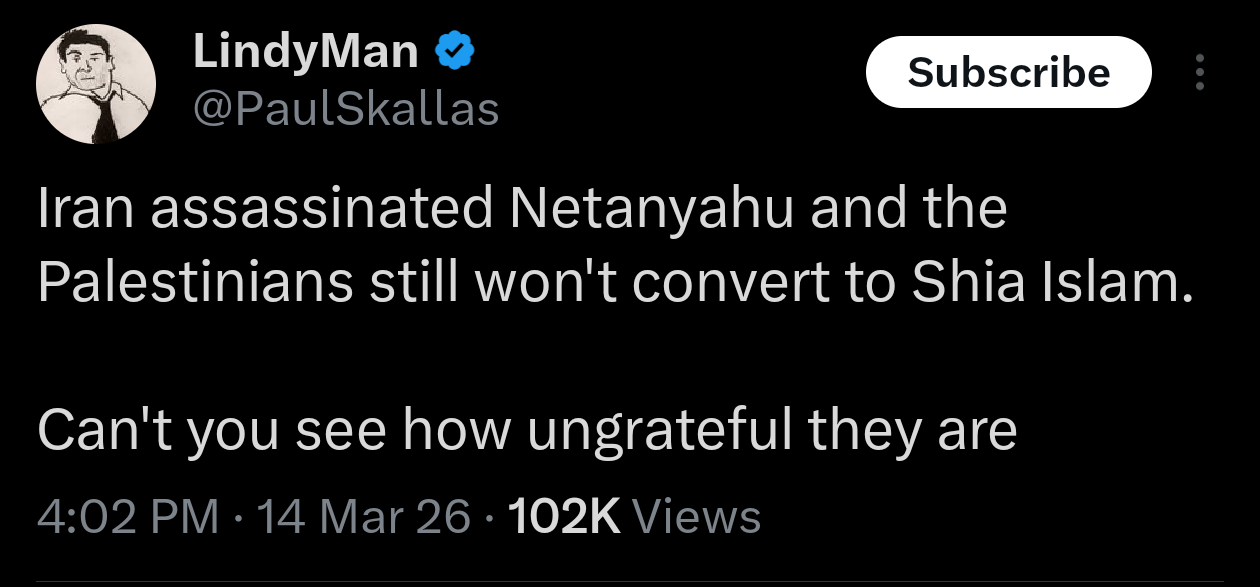Click the word Palestinians in the tweet
This screenshot has height=587, width=1260.
pos(195,283)
